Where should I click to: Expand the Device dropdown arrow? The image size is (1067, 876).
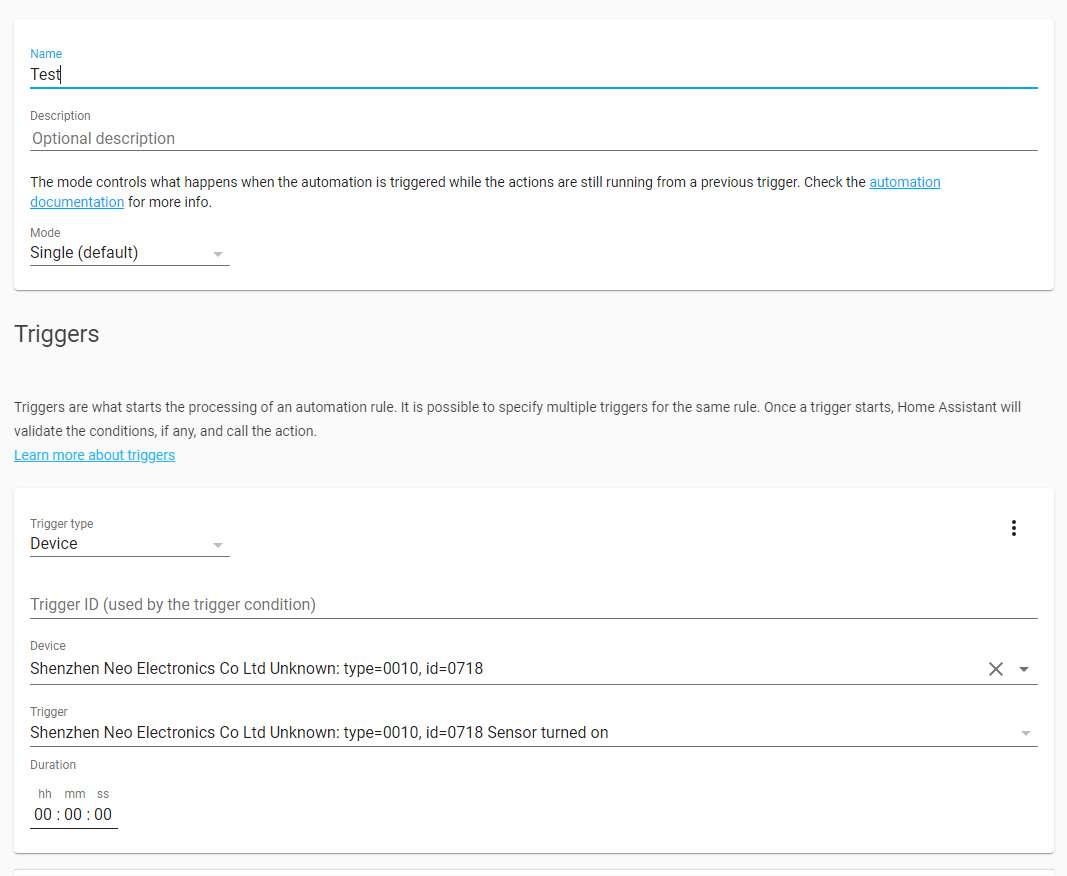click(1024, 669)
